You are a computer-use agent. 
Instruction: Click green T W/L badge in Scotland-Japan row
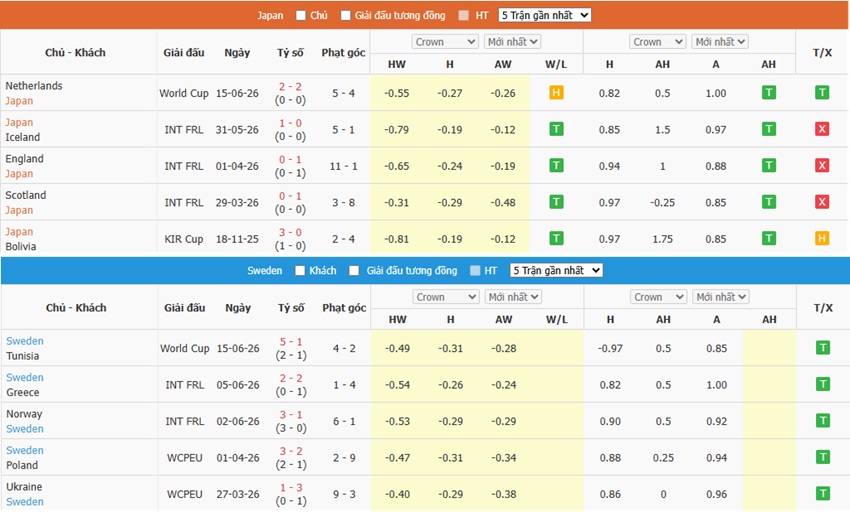(556, 202)
